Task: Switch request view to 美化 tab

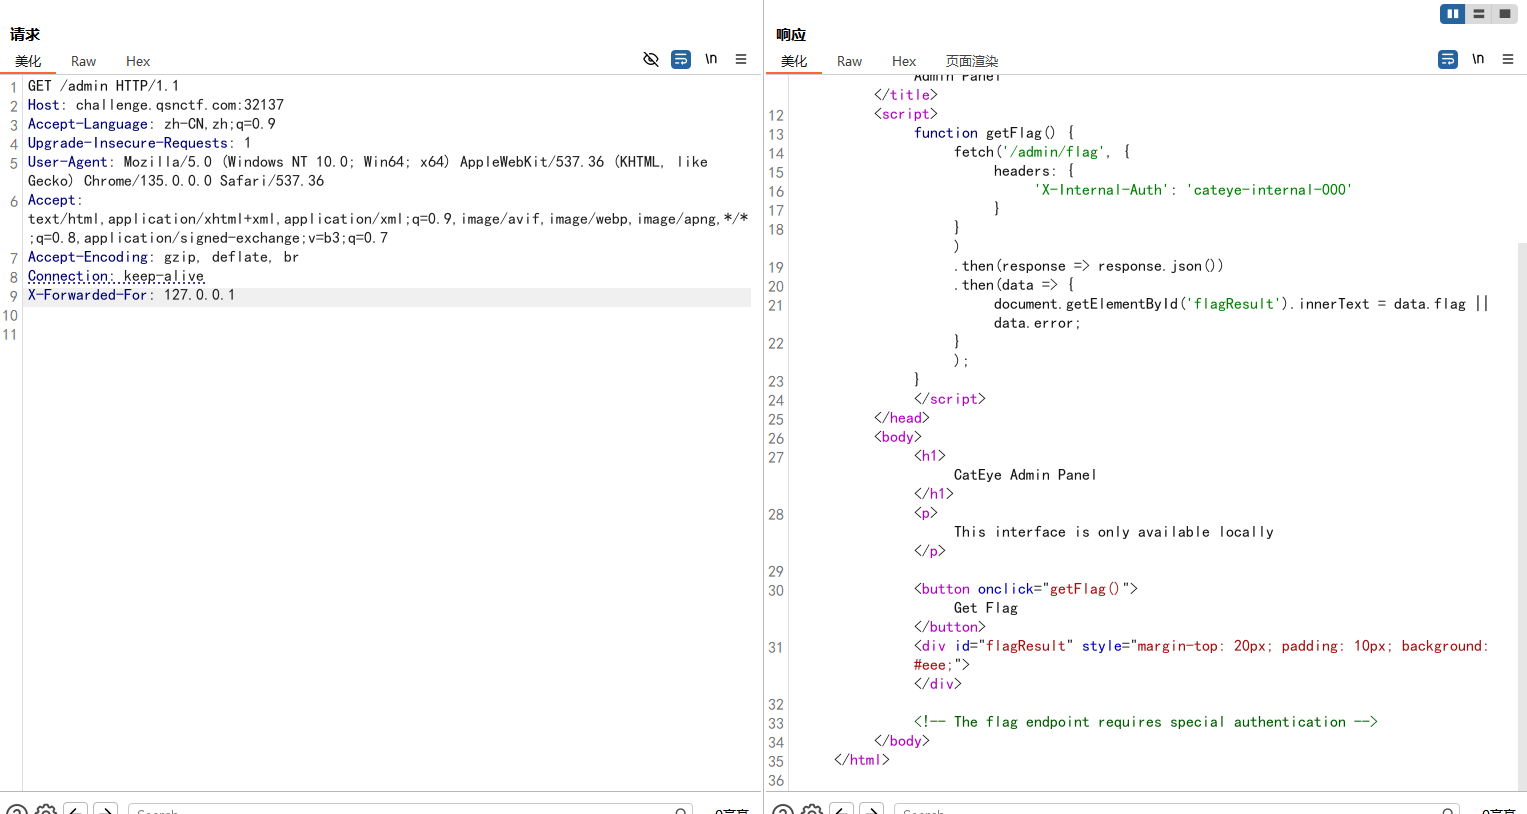Action: 28,61
